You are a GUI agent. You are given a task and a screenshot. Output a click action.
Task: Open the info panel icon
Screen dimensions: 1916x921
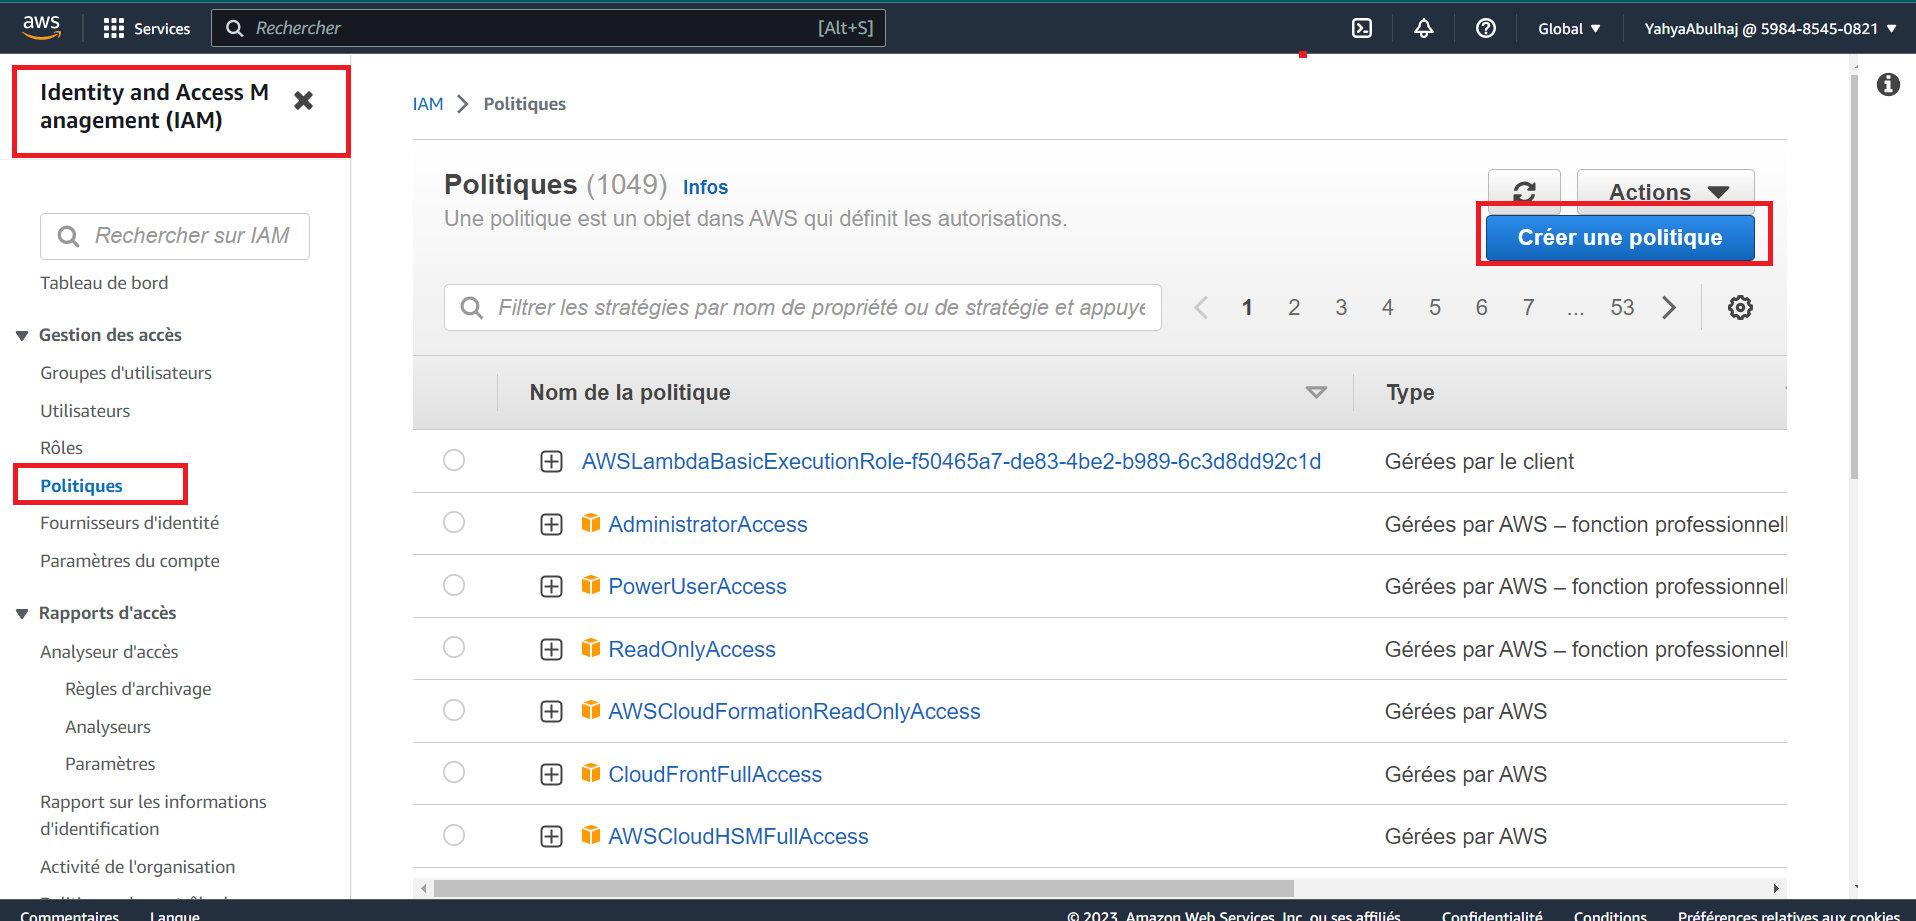(x=1888, y=84)
